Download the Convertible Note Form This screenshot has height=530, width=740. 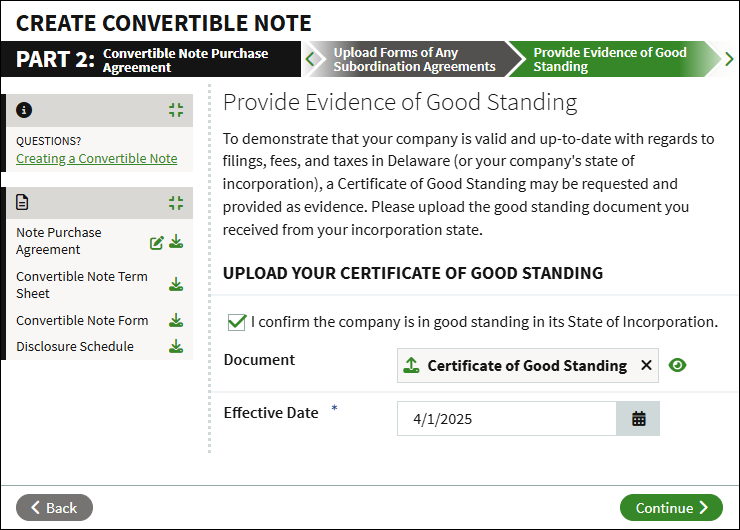click(176, 320)
